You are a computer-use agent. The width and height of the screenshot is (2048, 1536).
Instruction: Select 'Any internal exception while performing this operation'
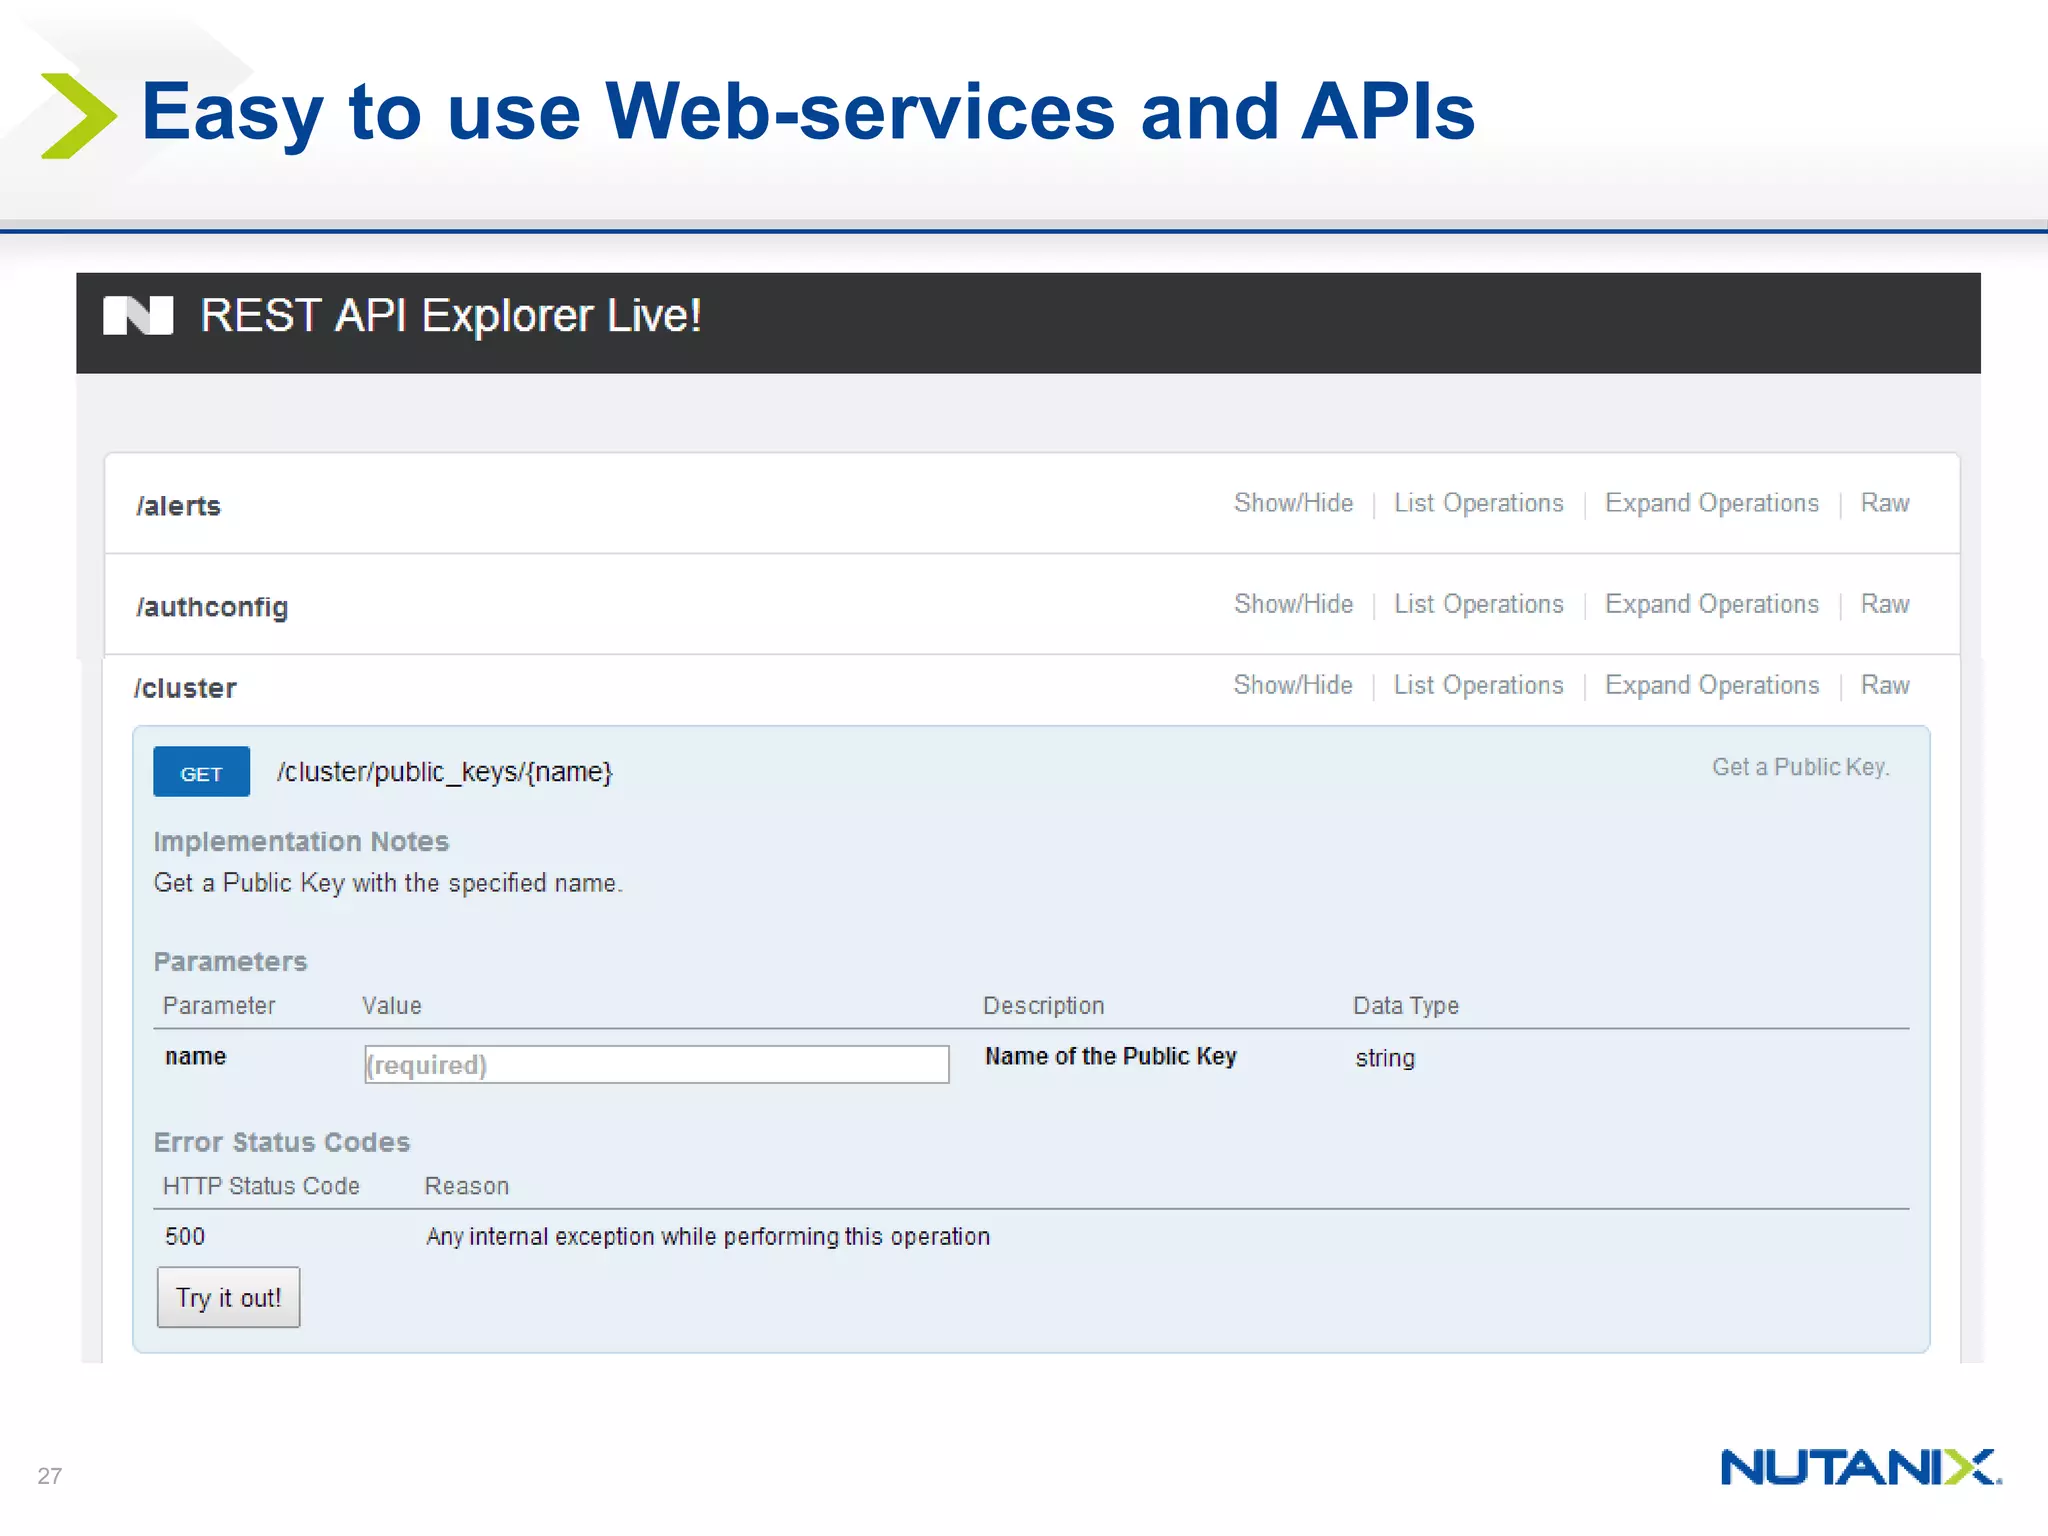point(708,1237)
